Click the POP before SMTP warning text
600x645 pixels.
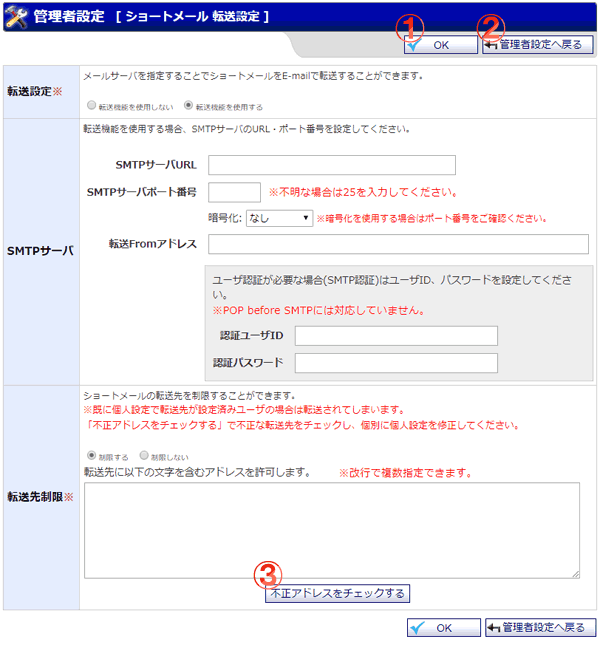[x=319, y=310]
